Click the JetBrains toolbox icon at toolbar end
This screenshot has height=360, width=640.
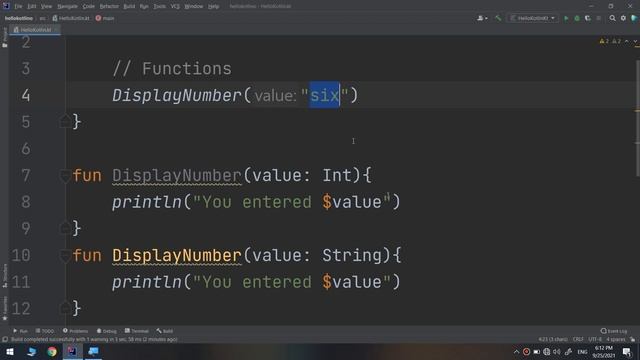pos(634,18)
